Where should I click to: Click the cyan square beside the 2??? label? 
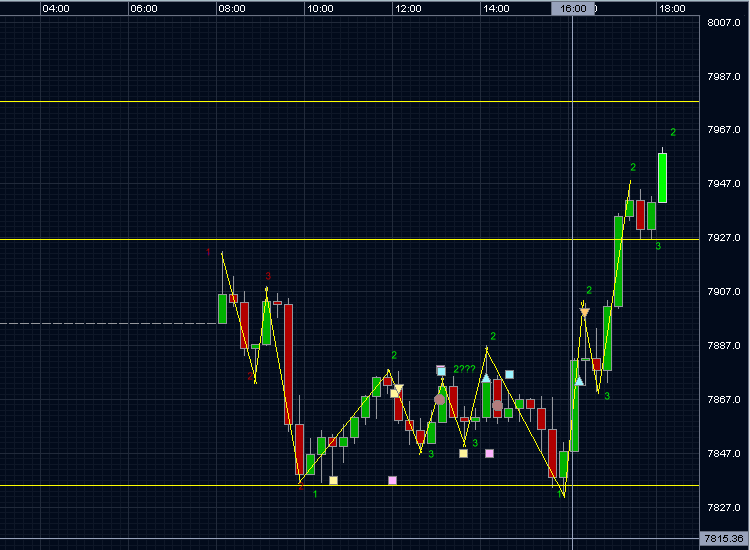tap(441, 371)
